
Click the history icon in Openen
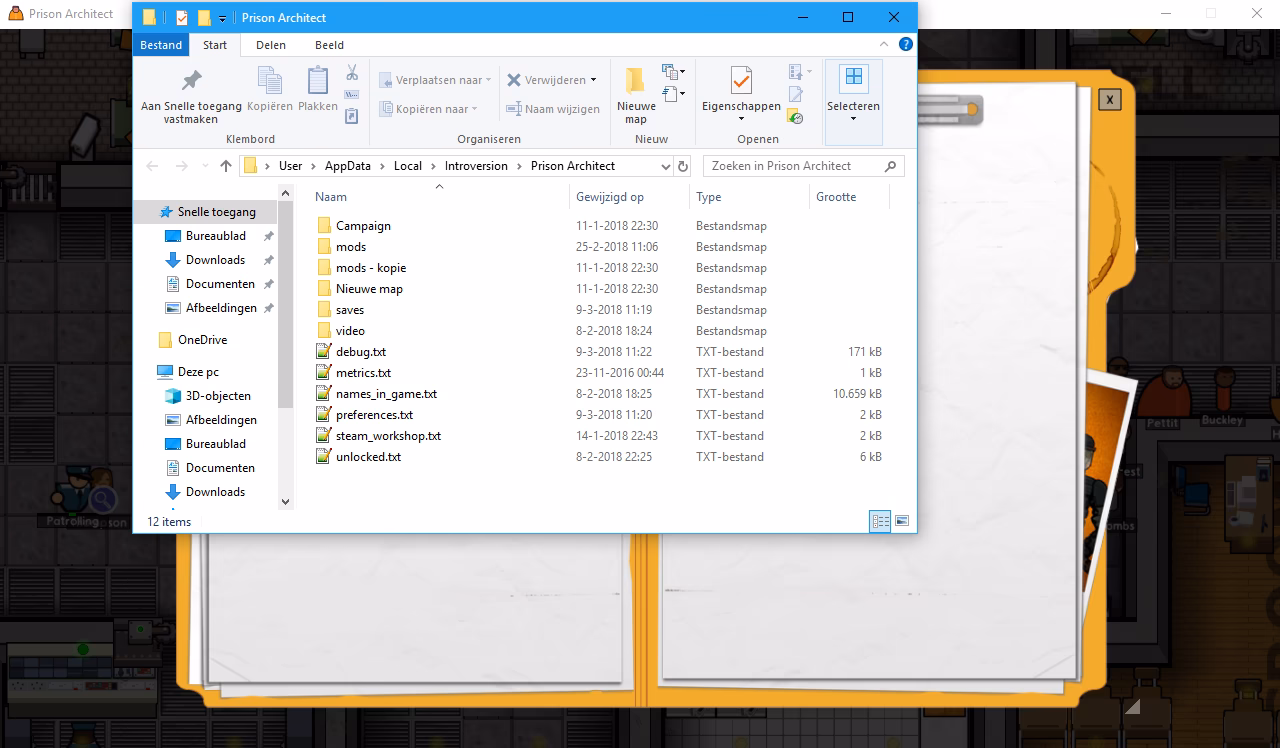click(796, 116)
